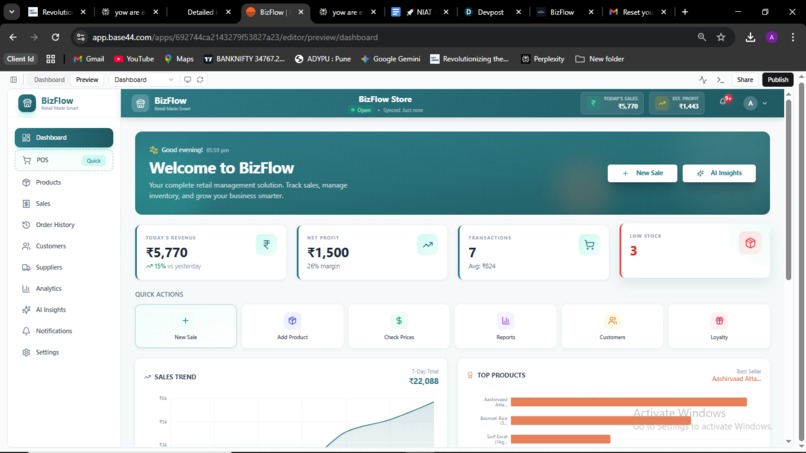Viewport: 806px width, 453px height.
Task: Click the Low Stock value 3
Action: 633,251
